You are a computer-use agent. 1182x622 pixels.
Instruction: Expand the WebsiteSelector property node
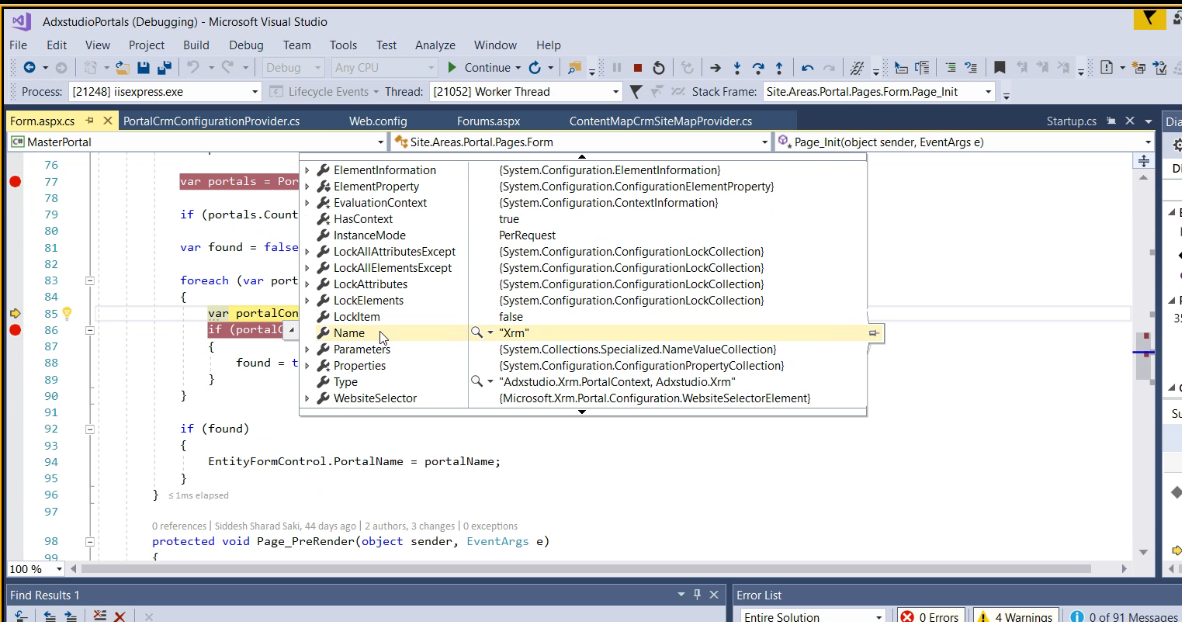pos(307,398)
